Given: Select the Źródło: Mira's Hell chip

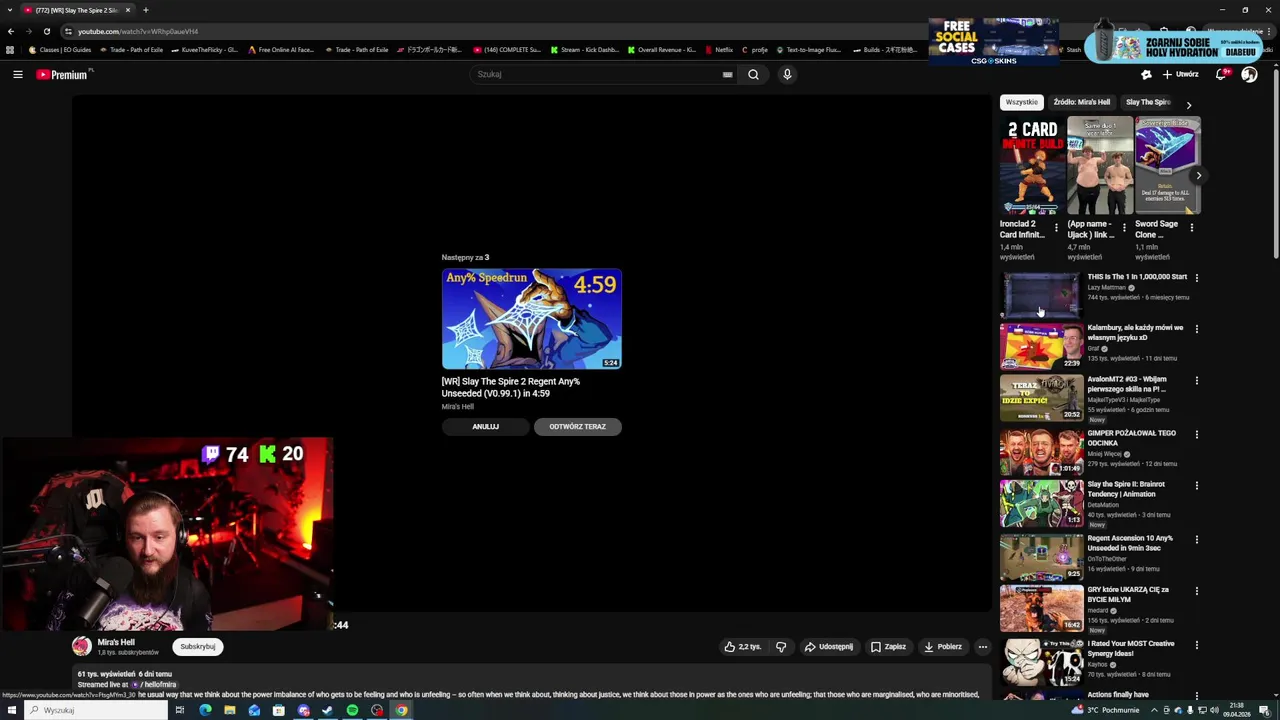Looking at the screenshot, I should point(1081,102).
